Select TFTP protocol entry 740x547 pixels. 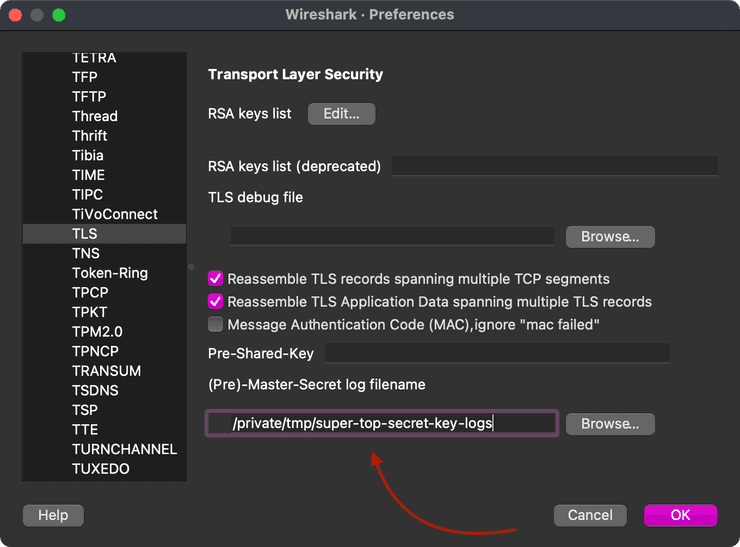(x=104, y=97)
